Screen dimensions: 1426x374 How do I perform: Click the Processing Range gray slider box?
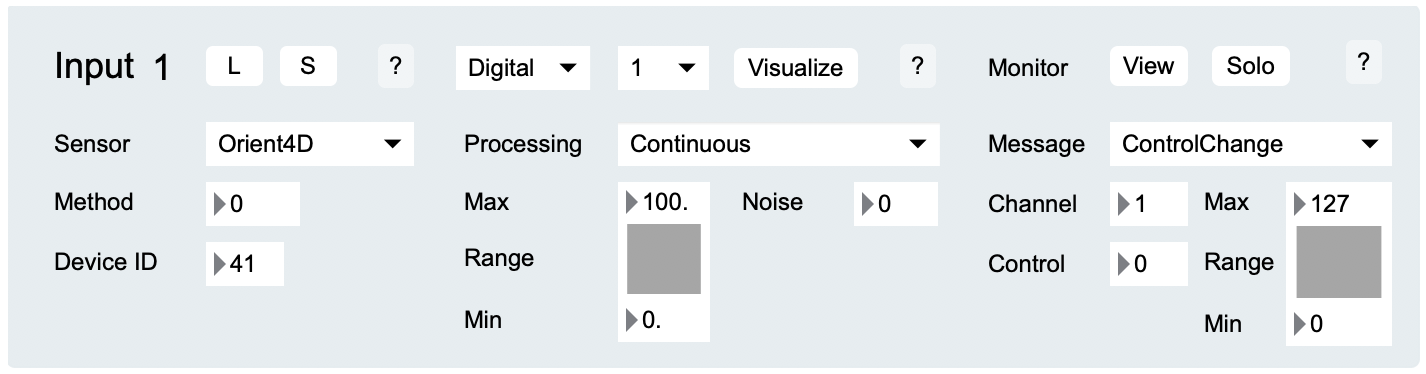pyautogui.click(x=664, y=259)
